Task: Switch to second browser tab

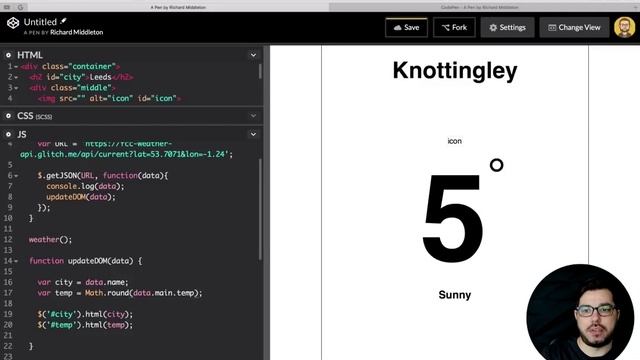Action: (x=480, y=7)
